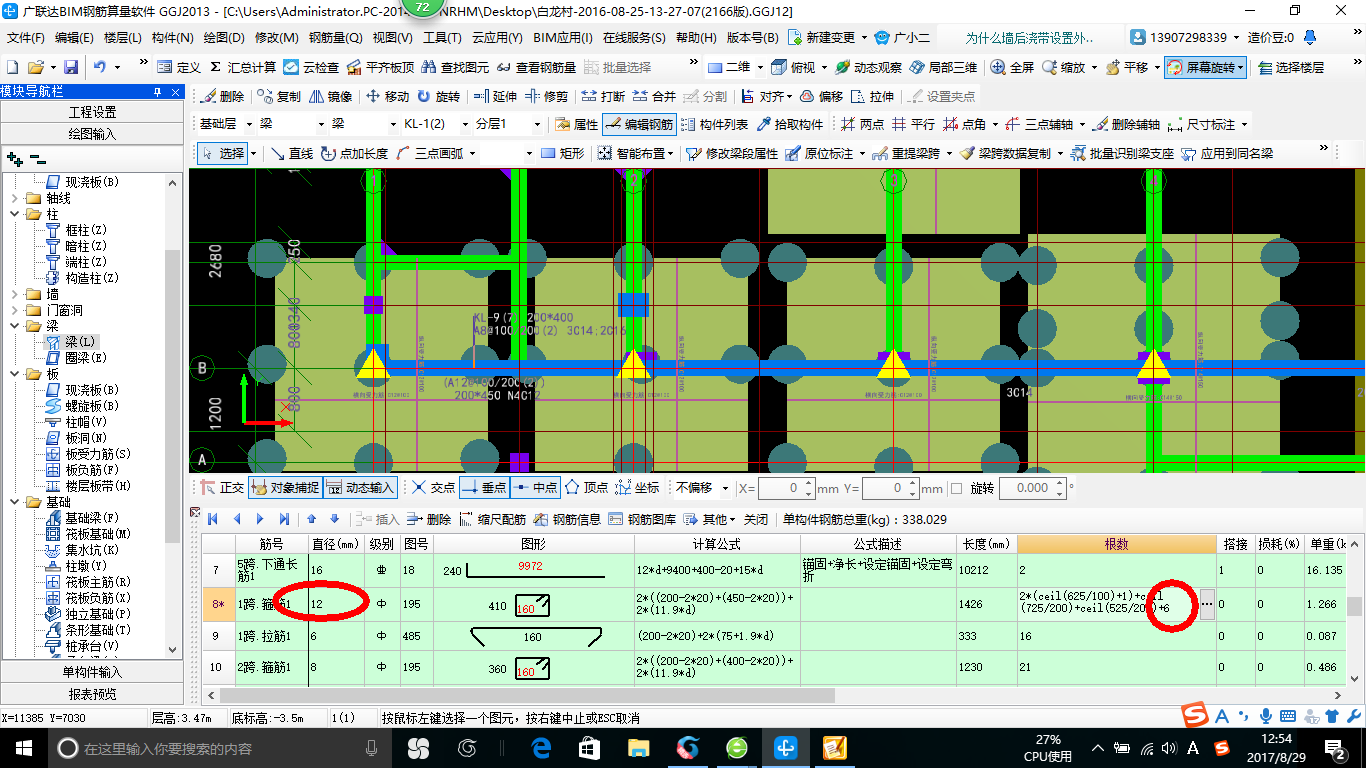Click 全屏 full screen zoom

pyautogui.click(x=1013, y=67)
